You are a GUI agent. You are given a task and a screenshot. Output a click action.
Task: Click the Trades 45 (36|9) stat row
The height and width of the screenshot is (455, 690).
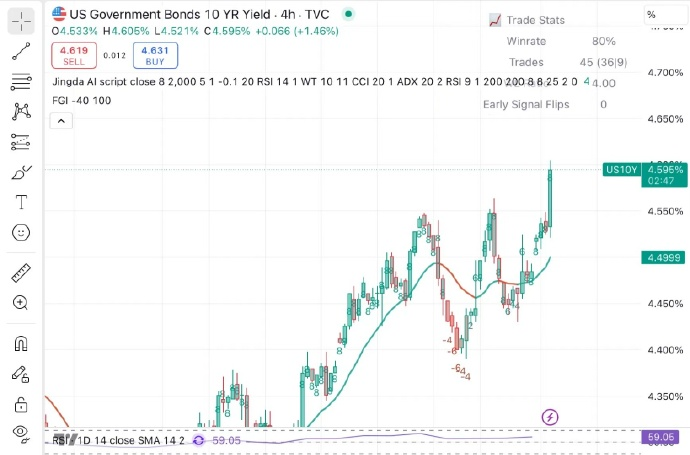pos(568,62)
